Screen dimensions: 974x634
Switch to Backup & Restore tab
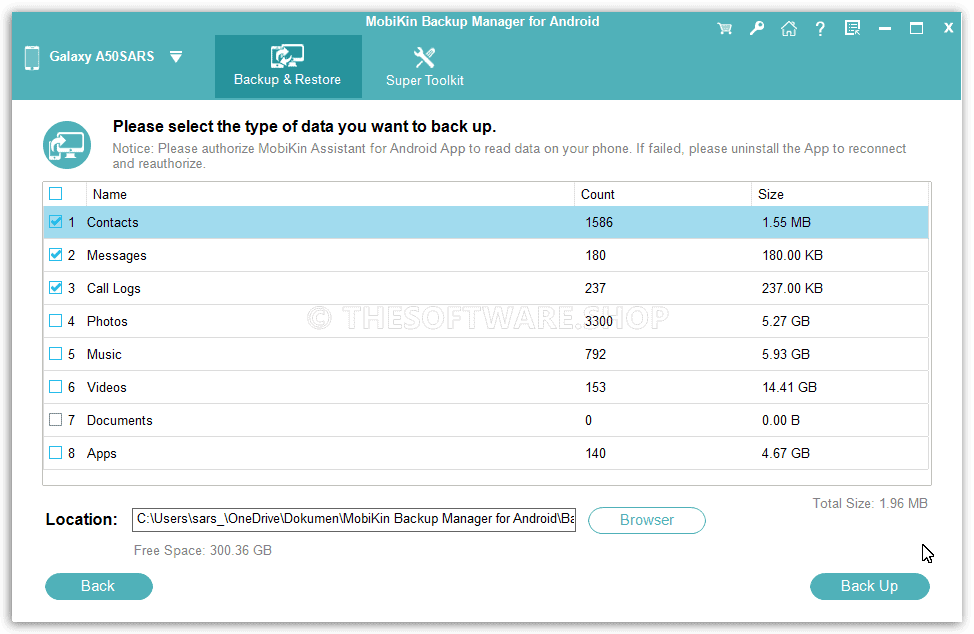[288, 66]
